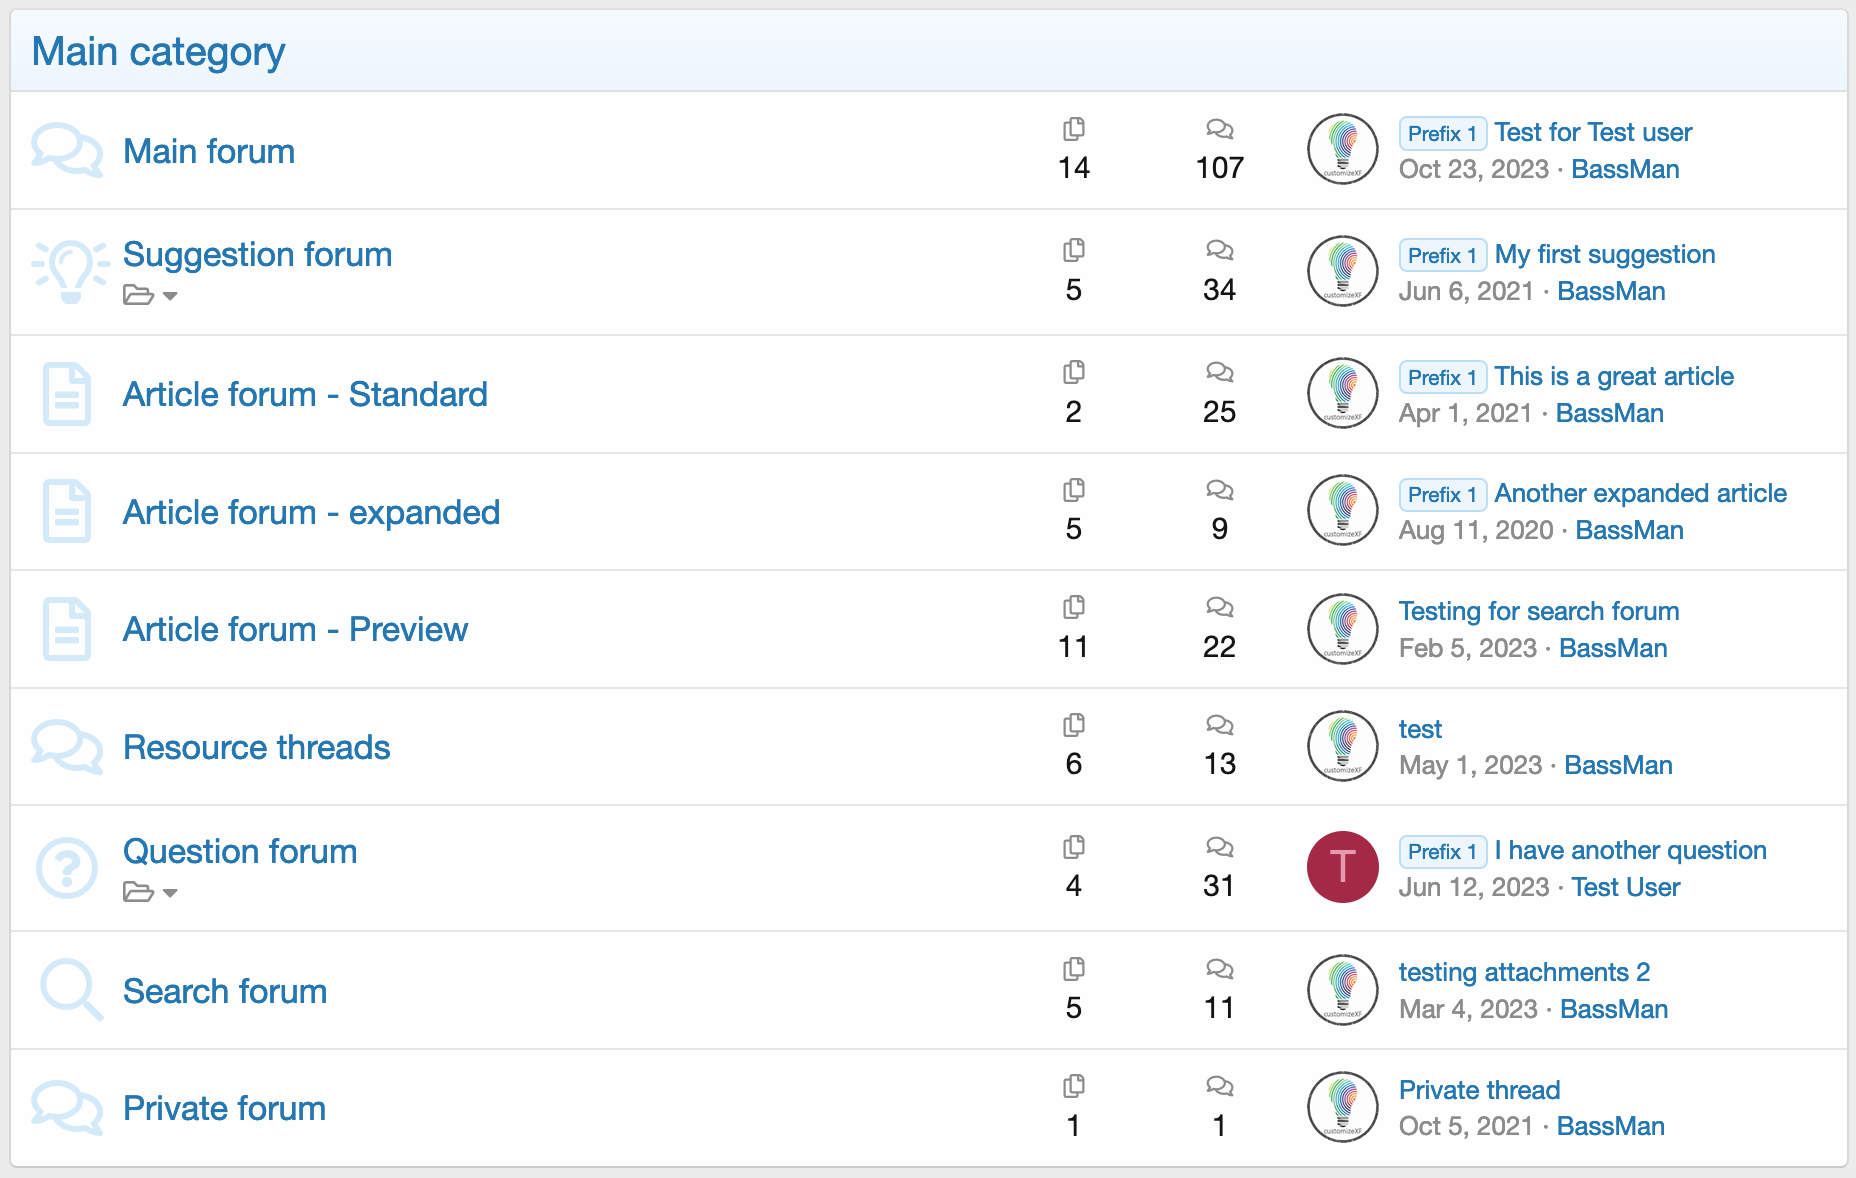Click the Article forum - Preview document icon
Image resolution: width=1856 pixels, height=1178 pixels.
pyautogui.click(x=67, y=629)
